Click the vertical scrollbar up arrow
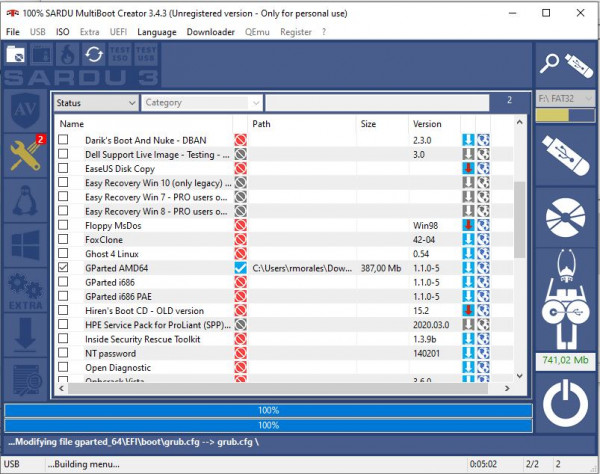Viewport: 600px width, 474px height. pyautogui.click(x=519, y=122)
